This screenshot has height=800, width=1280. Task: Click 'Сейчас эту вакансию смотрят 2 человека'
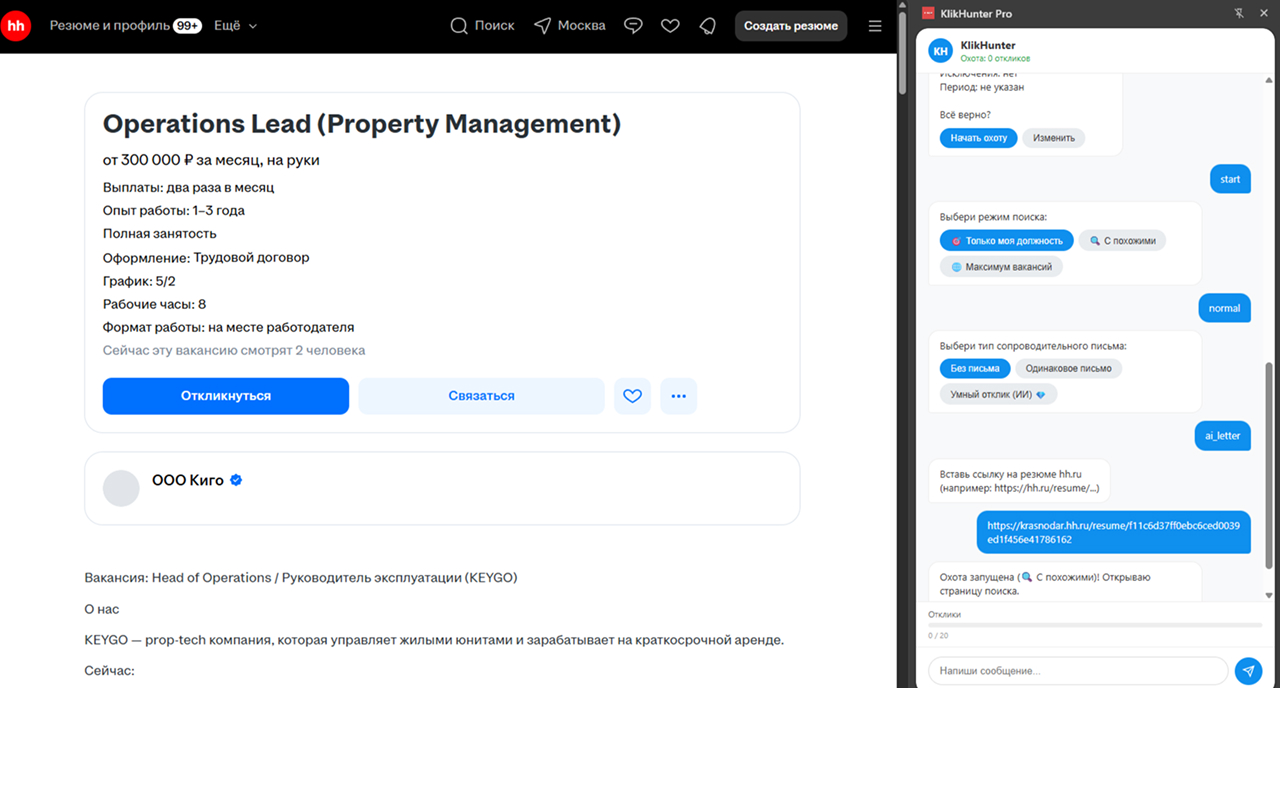pyautogui.click(x=234, y=351)
